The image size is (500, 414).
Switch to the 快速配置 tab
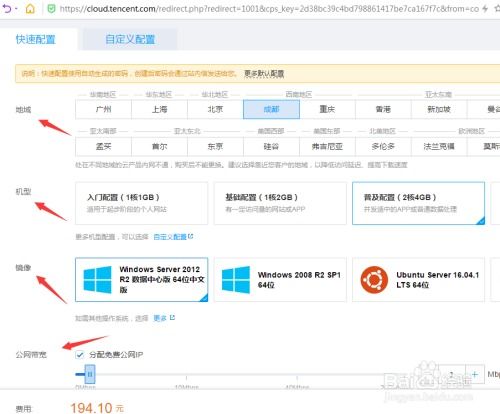coord(36,39)
